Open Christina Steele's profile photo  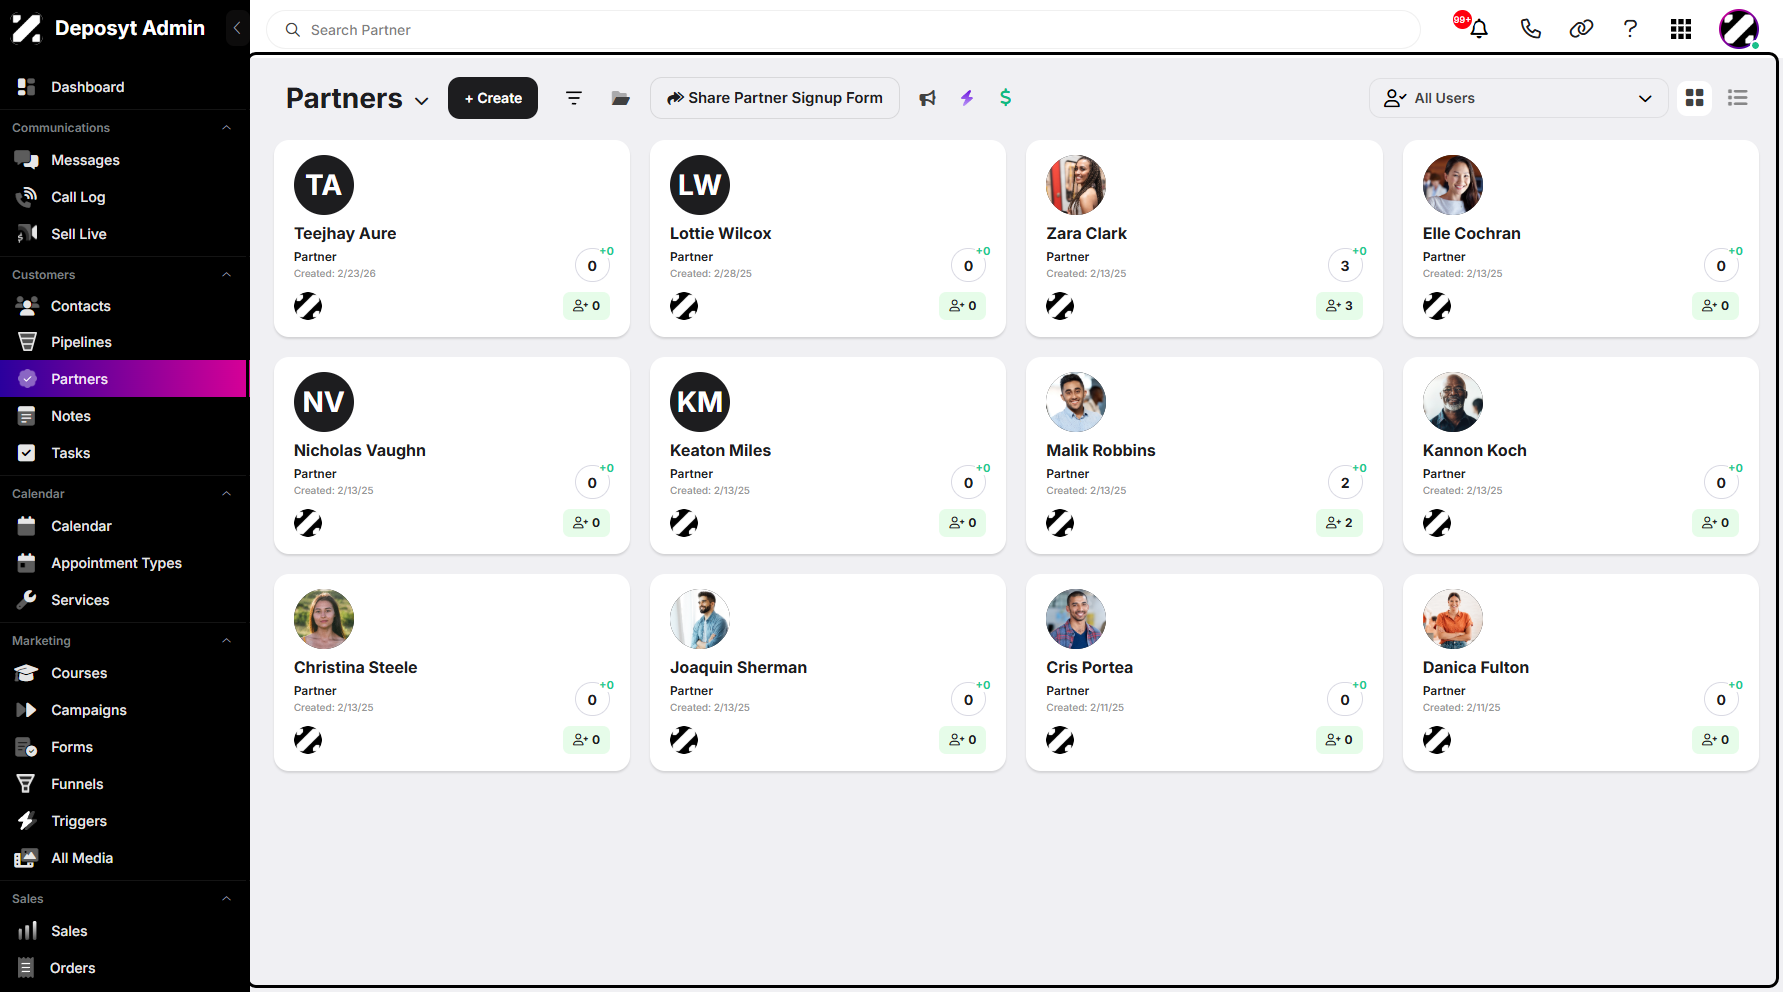coord(324,619)
